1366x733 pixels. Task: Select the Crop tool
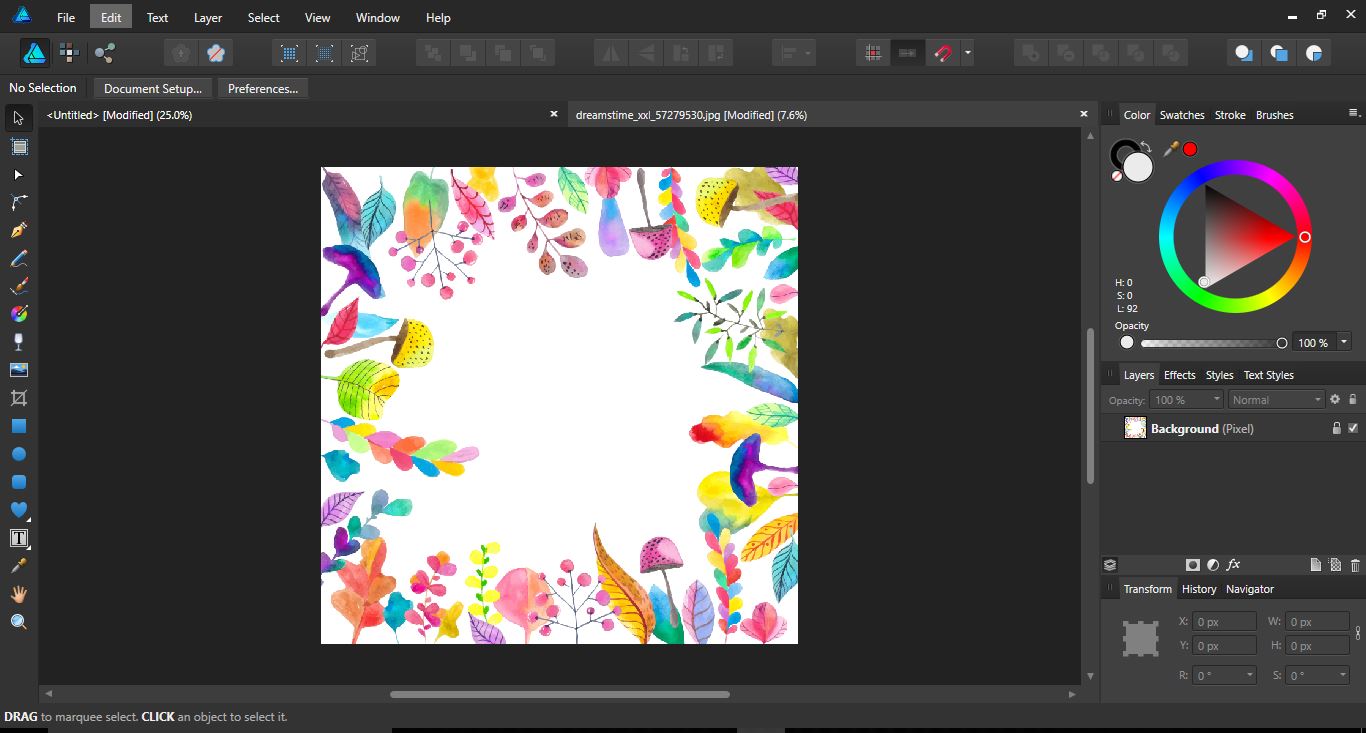(x=18, y=397)
